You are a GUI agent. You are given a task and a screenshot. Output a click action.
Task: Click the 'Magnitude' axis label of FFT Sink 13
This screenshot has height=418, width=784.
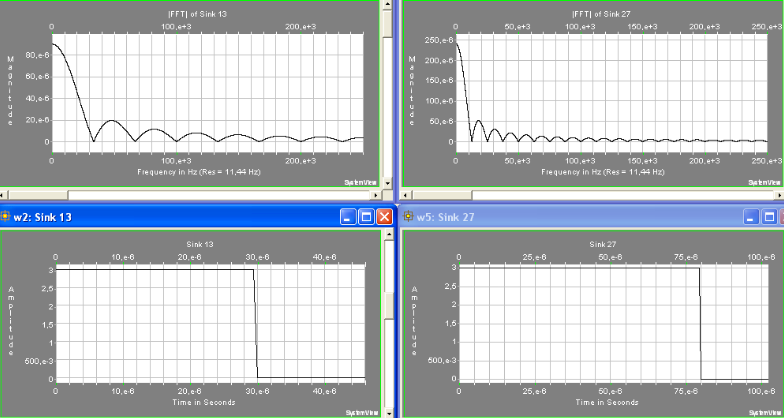(11, 91)
